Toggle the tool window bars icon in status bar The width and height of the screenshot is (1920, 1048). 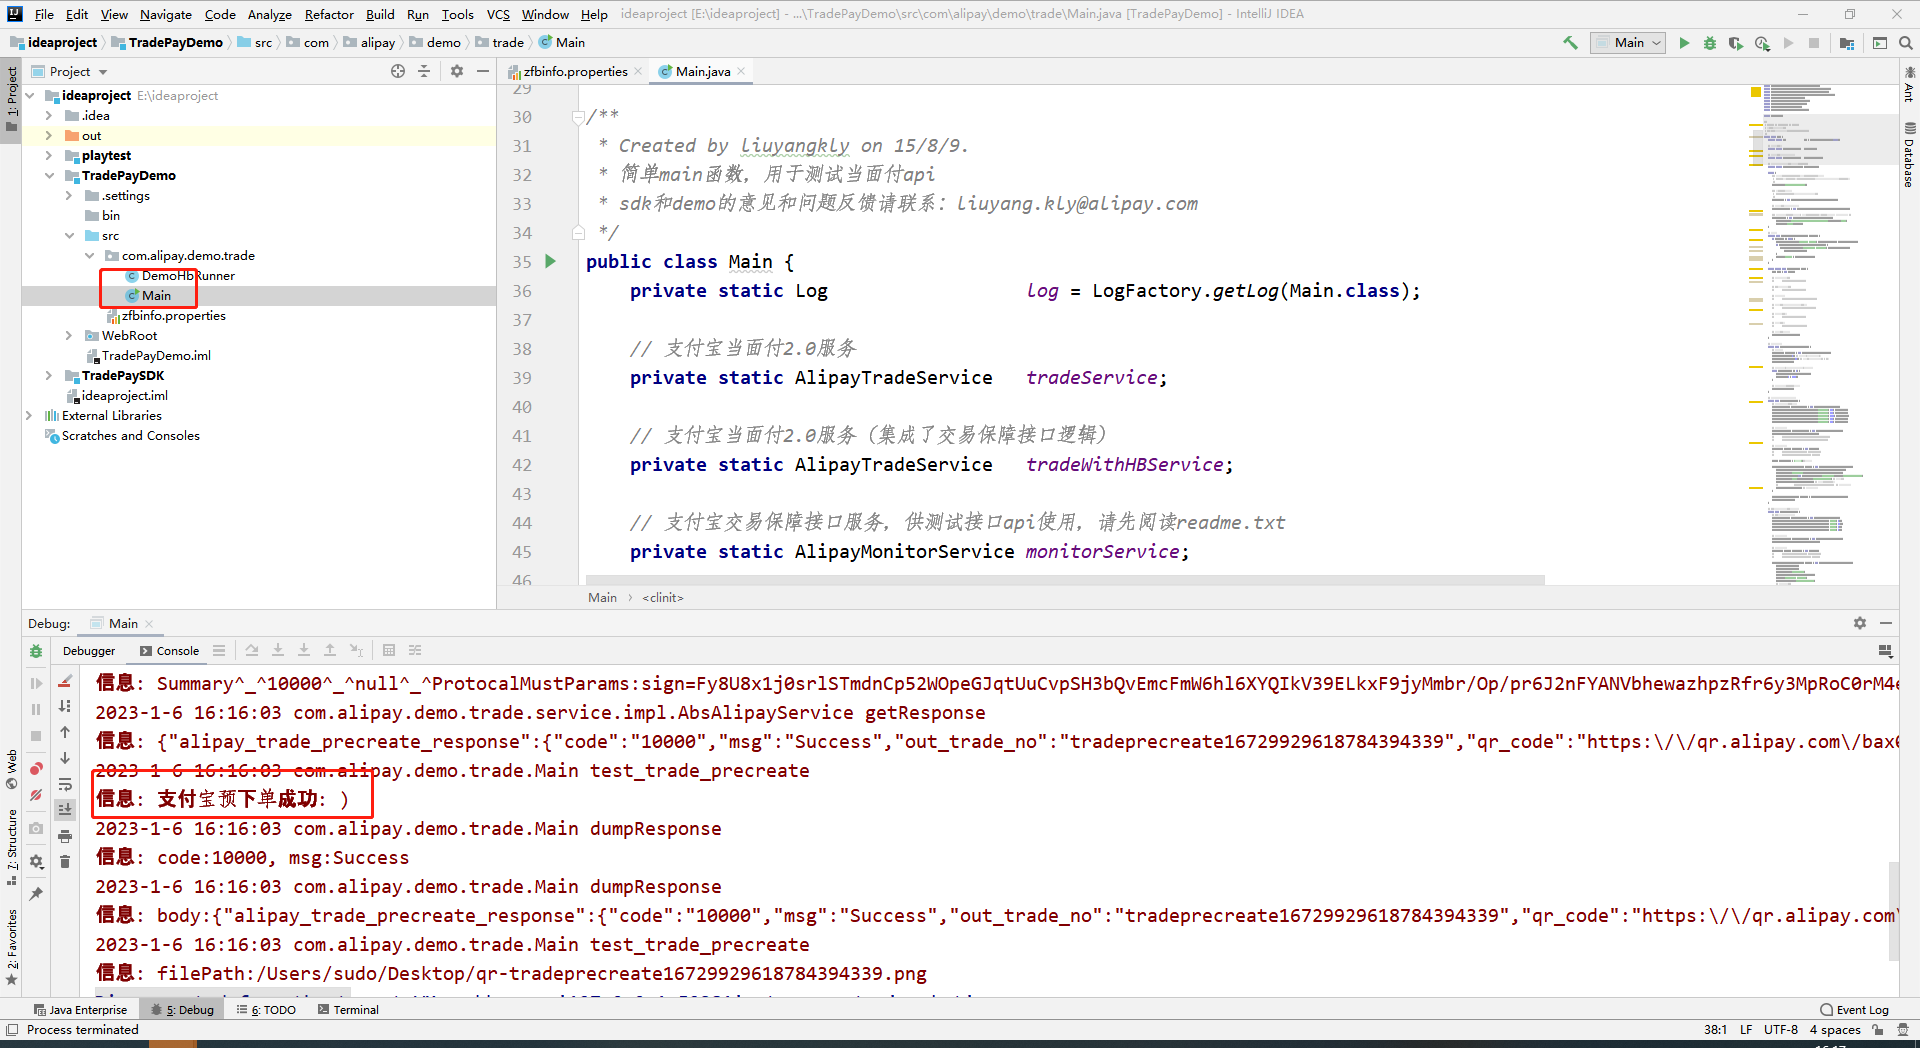pos(12,1029)
